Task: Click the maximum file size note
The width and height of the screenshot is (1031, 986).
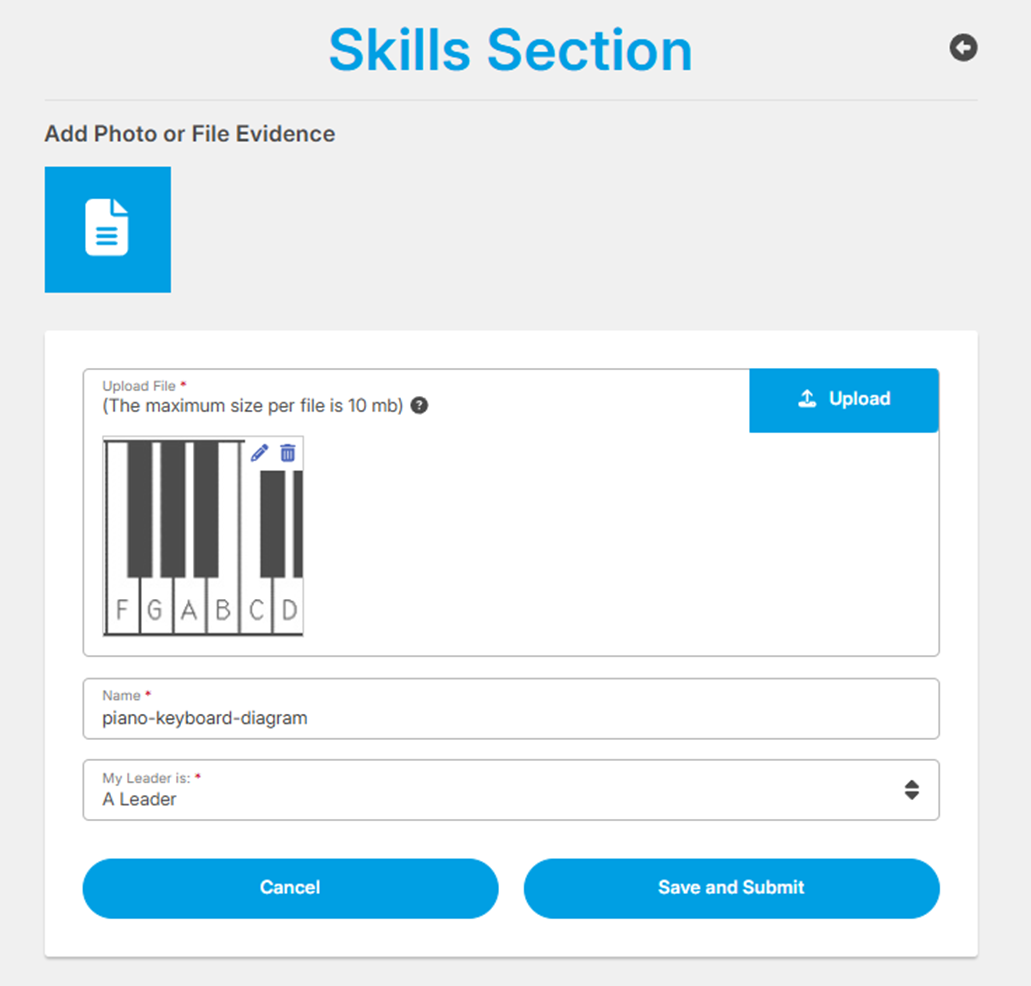Action: [x=252, y=406]
